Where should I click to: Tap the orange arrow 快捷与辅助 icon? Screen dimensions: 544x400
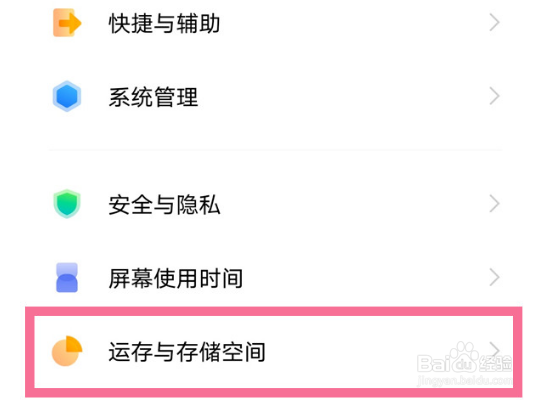point(67,23)
